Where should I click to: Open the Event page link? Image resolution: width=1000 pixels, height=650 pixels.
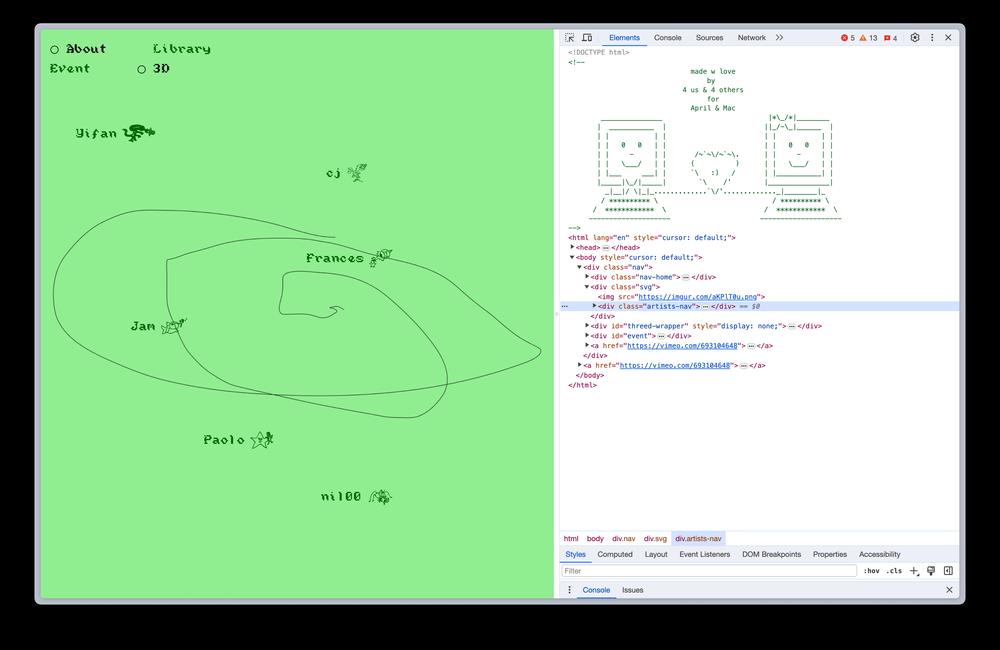(70, 68)
